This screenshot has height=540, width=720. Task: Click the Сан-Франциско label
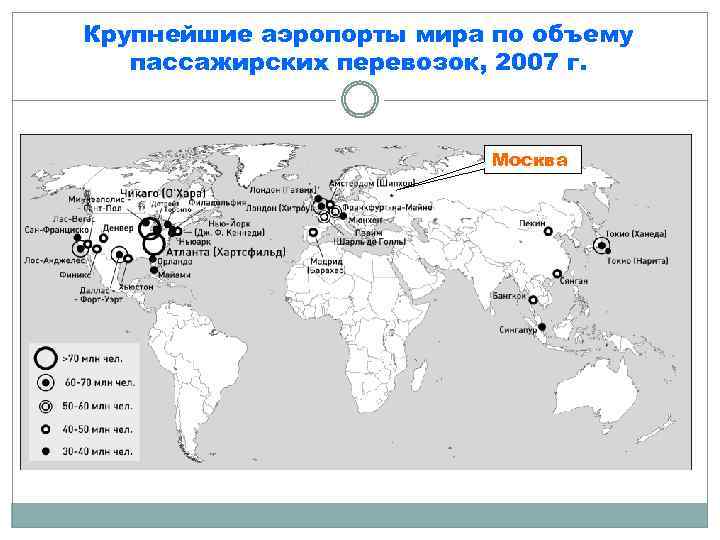click(x=56, y=230)
